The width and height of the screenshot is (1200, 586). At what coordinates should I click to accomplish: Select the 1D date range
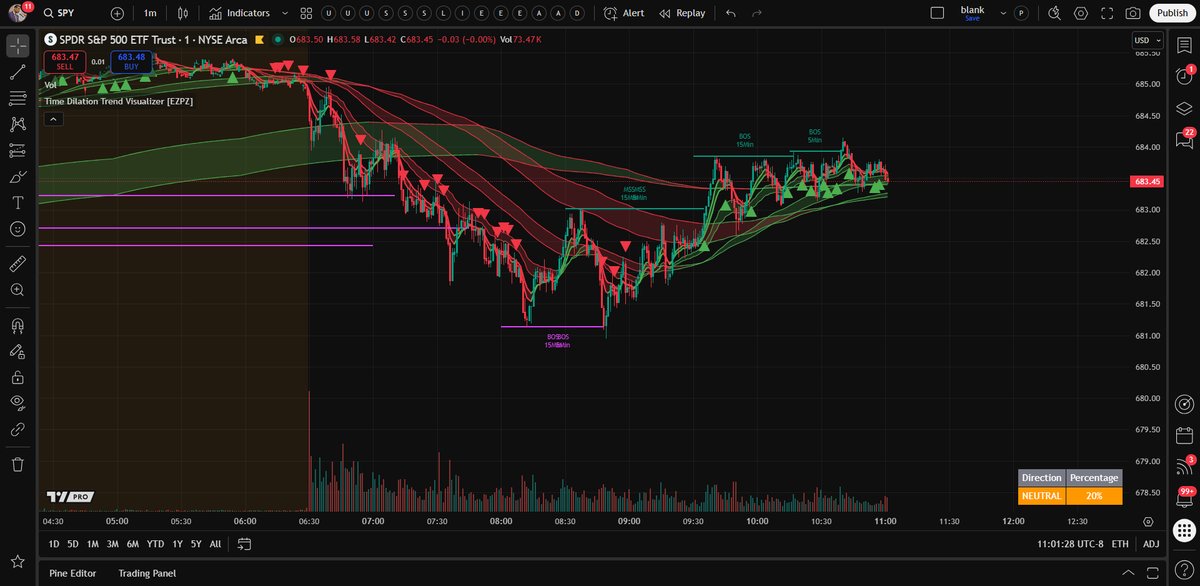point(55,544)
